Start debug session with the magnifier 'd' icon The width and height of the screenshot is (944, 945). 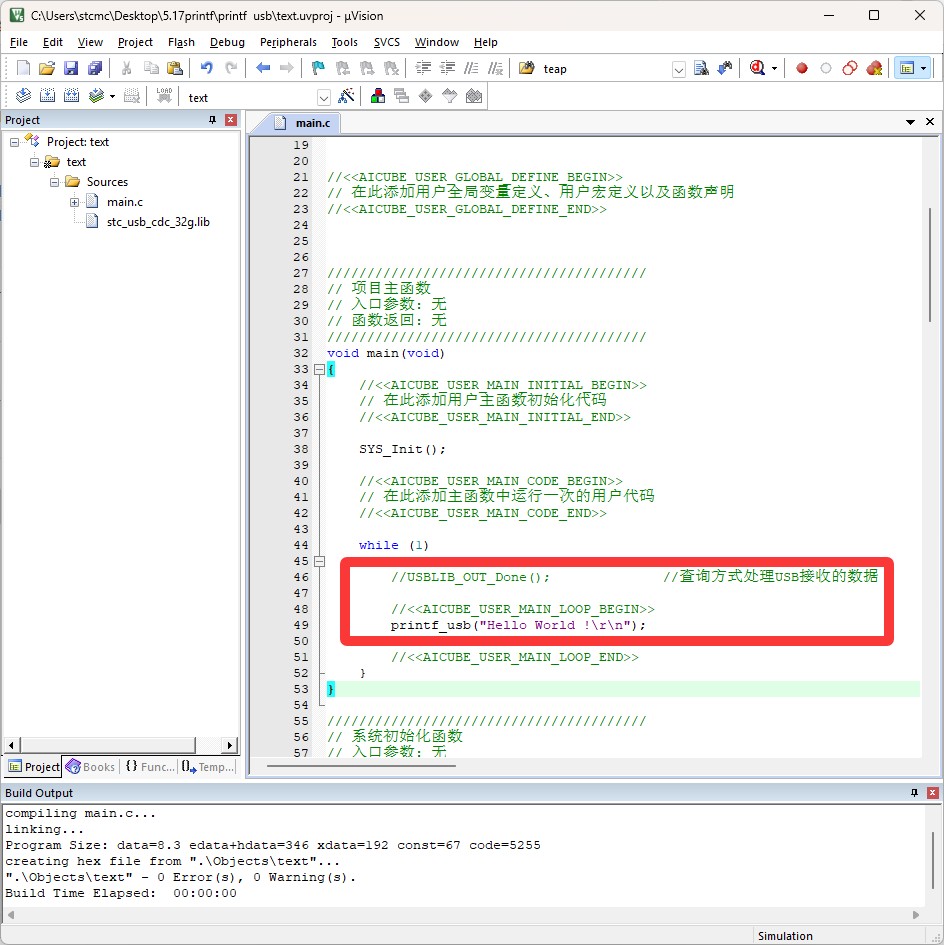pos(757,68)
